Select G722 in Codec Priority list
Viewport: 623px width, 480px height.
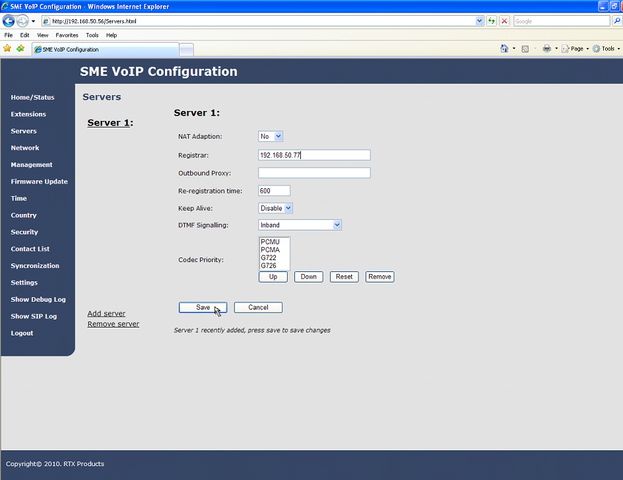point(268,258)
